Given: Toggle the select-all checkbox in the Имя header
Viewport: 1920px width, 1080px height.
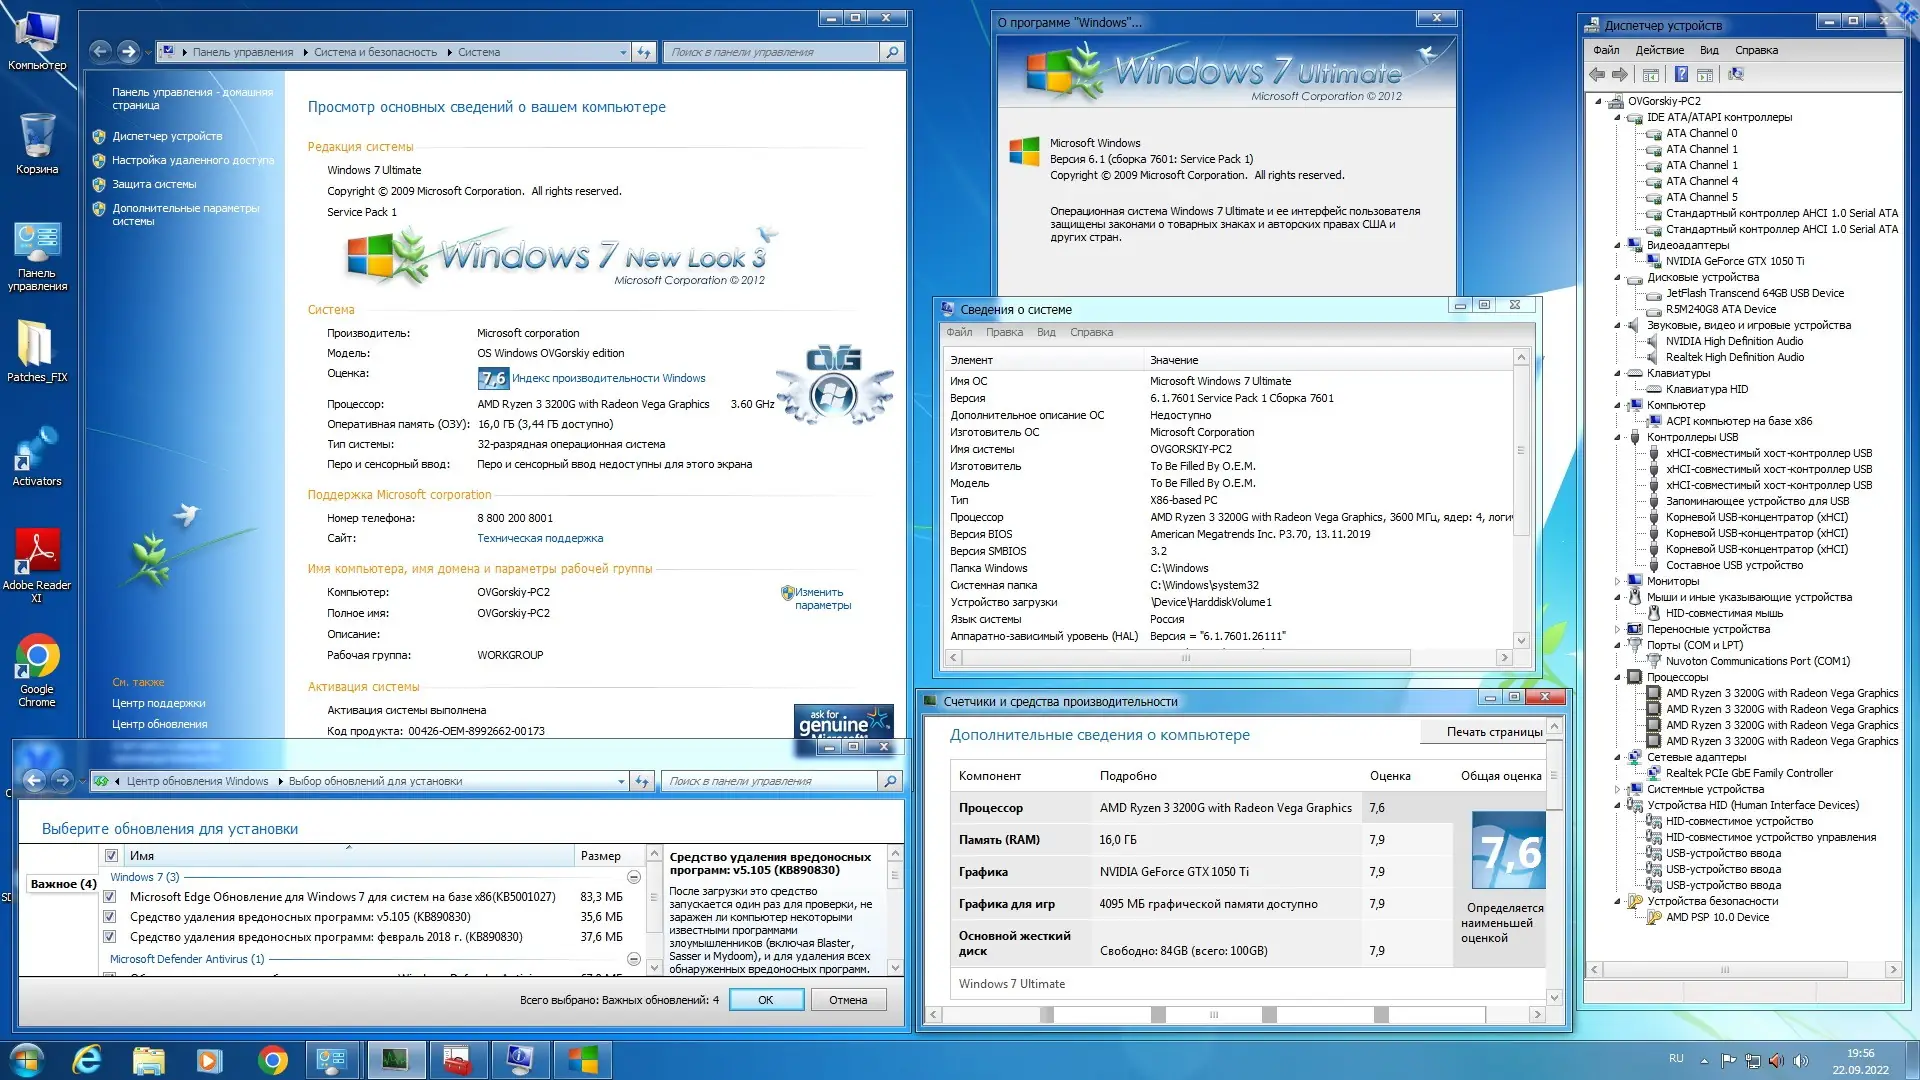Looking at the screenshot, I should point(111,856).
